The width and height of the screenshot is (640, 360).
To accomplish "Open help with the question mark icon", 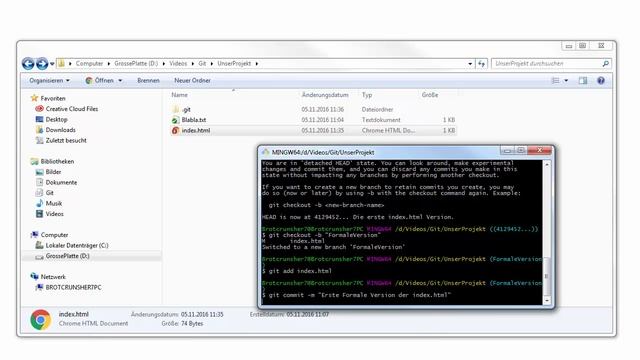I will tap(601, 81).
